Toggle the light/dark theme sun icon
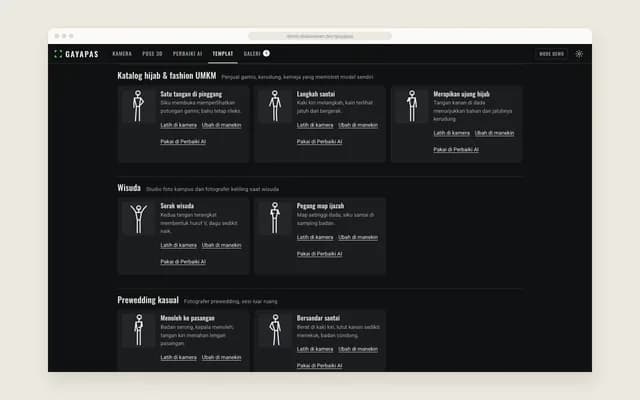The height and width of the screenshot is (400, 640). pos(579,54)
